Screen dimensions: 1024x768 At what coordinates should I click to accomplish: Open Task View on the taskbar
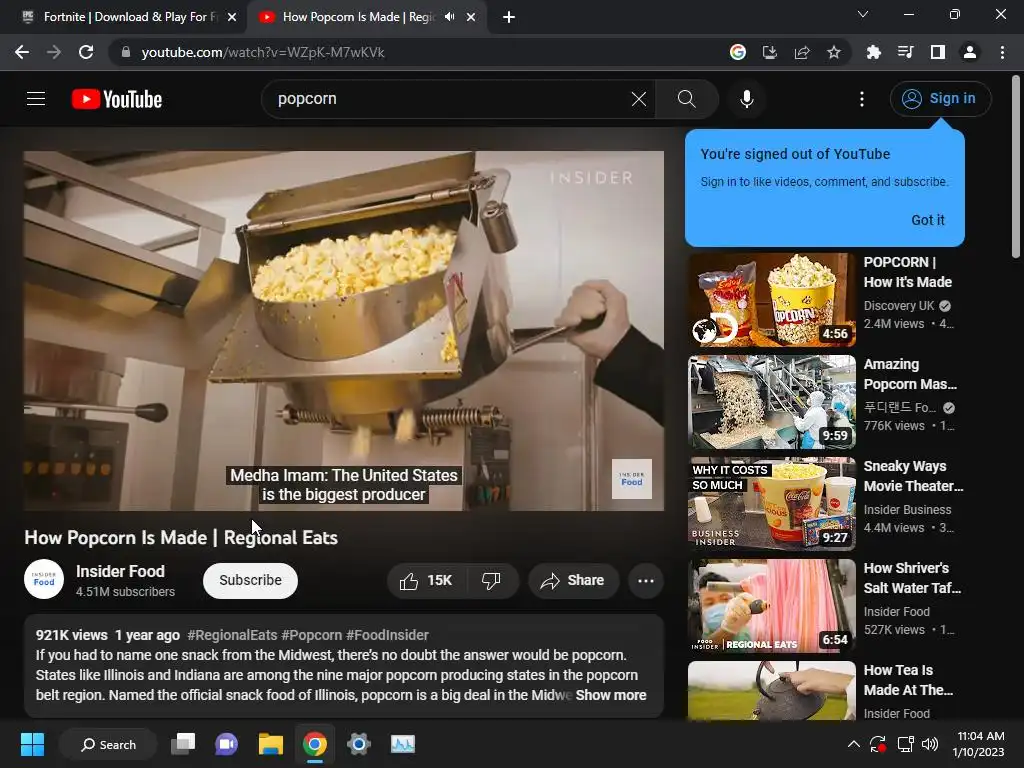click(x=183, y=744)
